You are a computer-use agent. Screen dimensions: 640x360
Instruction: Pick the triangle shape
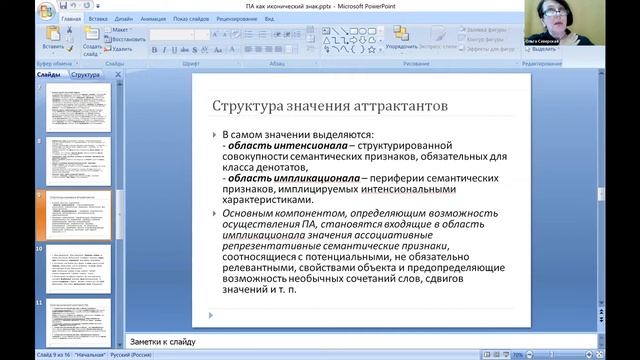click(x=326, y=40)
